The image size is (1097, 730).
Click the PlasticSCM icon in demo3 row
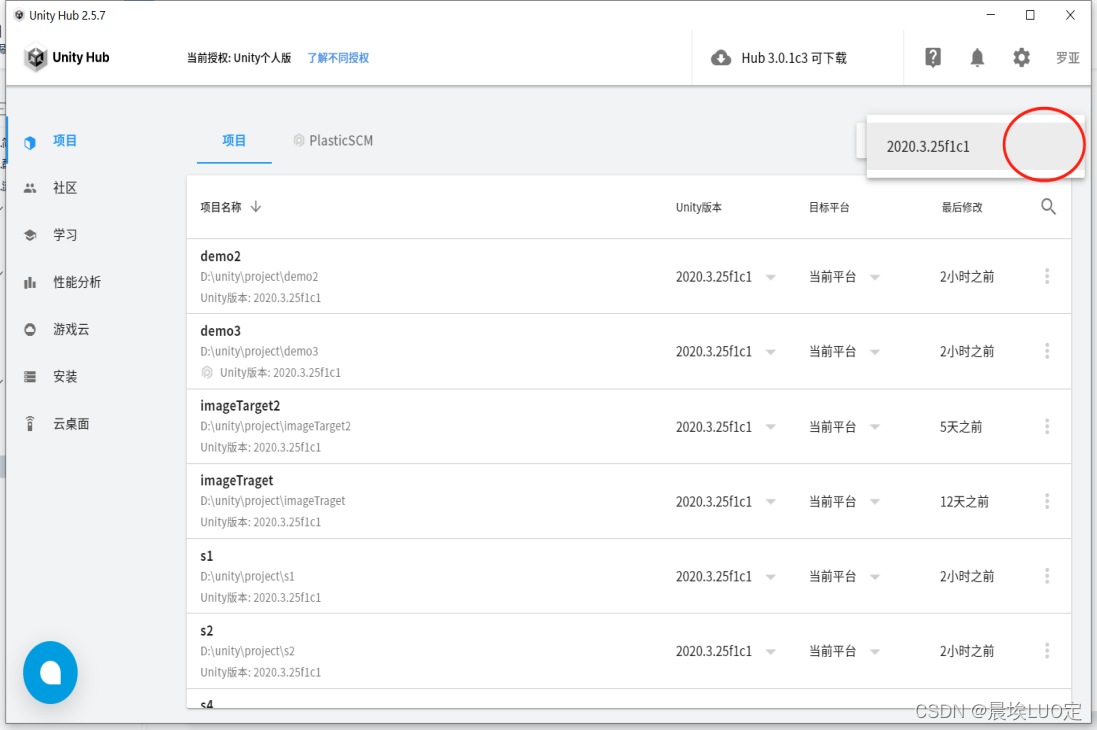pyautogui.click(x=207, y=372)
